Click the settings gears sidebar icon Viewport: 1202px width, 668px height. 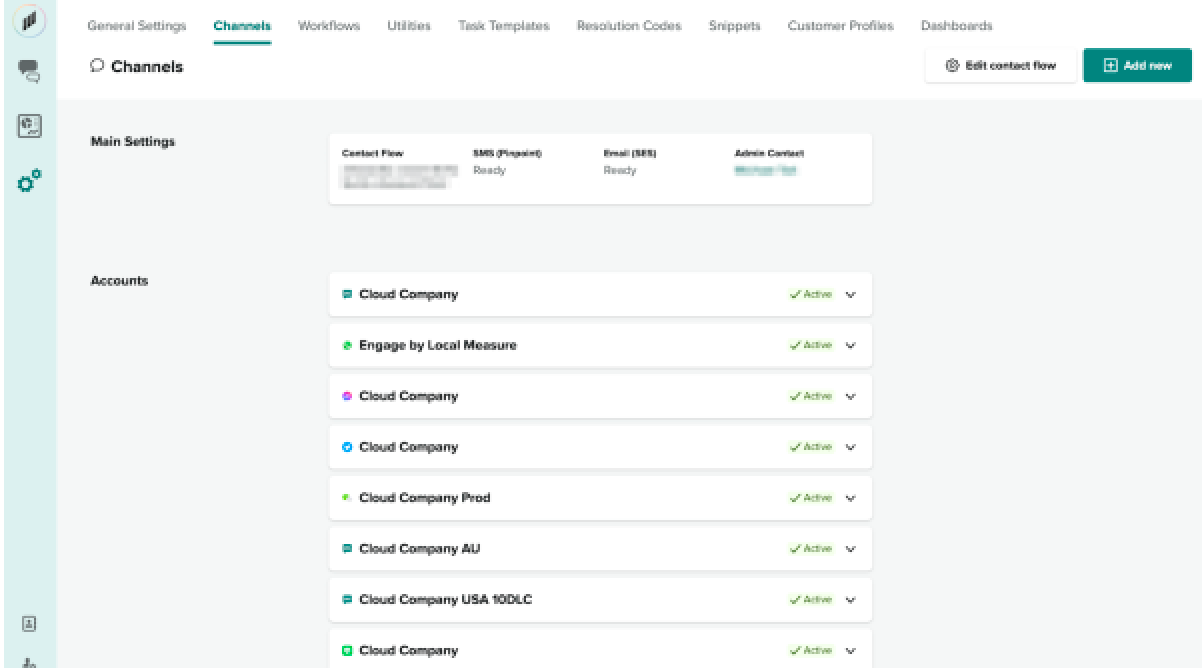pos(29,180)
